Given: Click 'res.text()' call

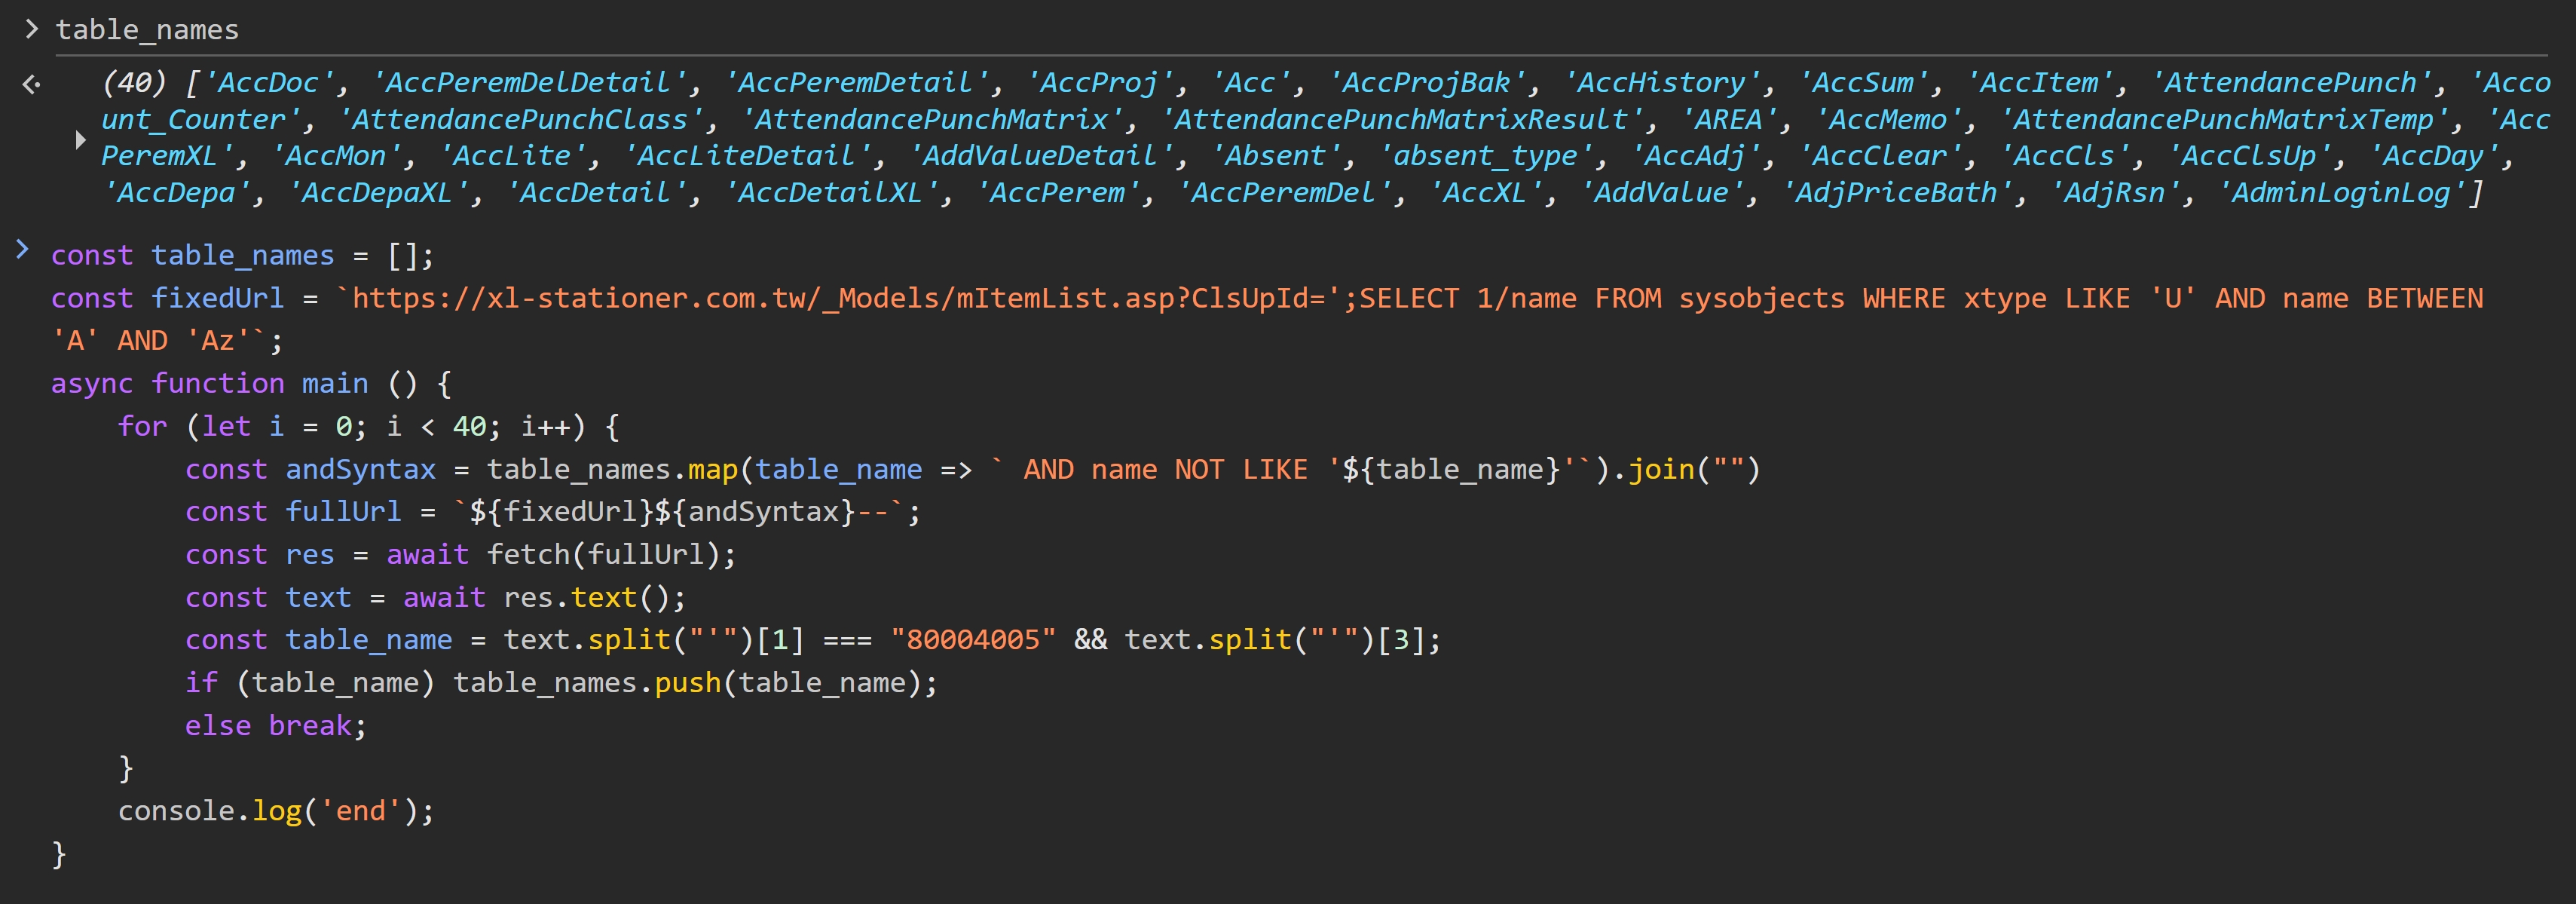Looking at the screenshot, I should (x=586, y=598).
